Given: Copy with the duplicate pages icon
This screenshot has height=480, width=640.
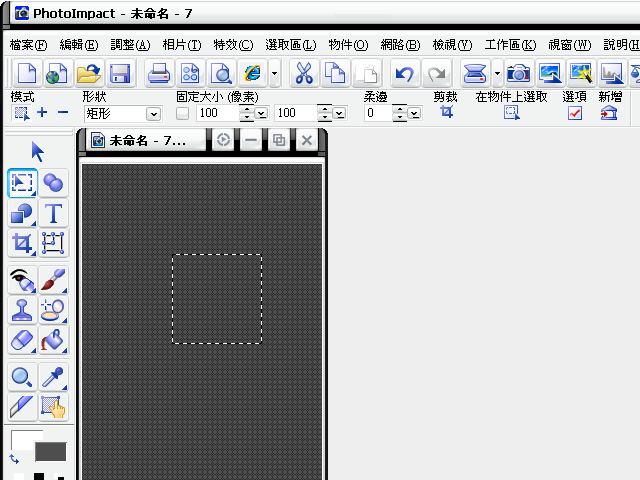Looking at the screenshot, I should pyautogui.click(x=335, y=74).
